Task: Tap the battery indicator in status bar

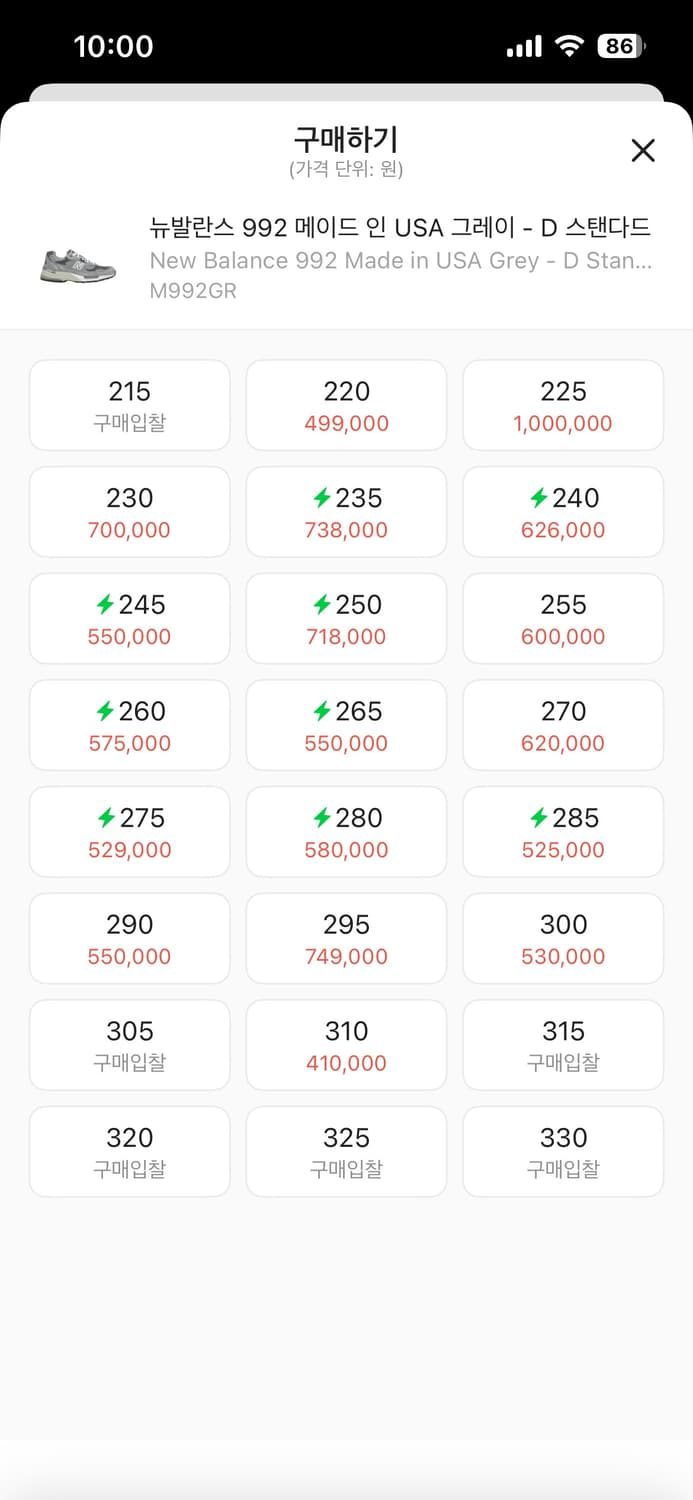Action: [x=620, y=46]
